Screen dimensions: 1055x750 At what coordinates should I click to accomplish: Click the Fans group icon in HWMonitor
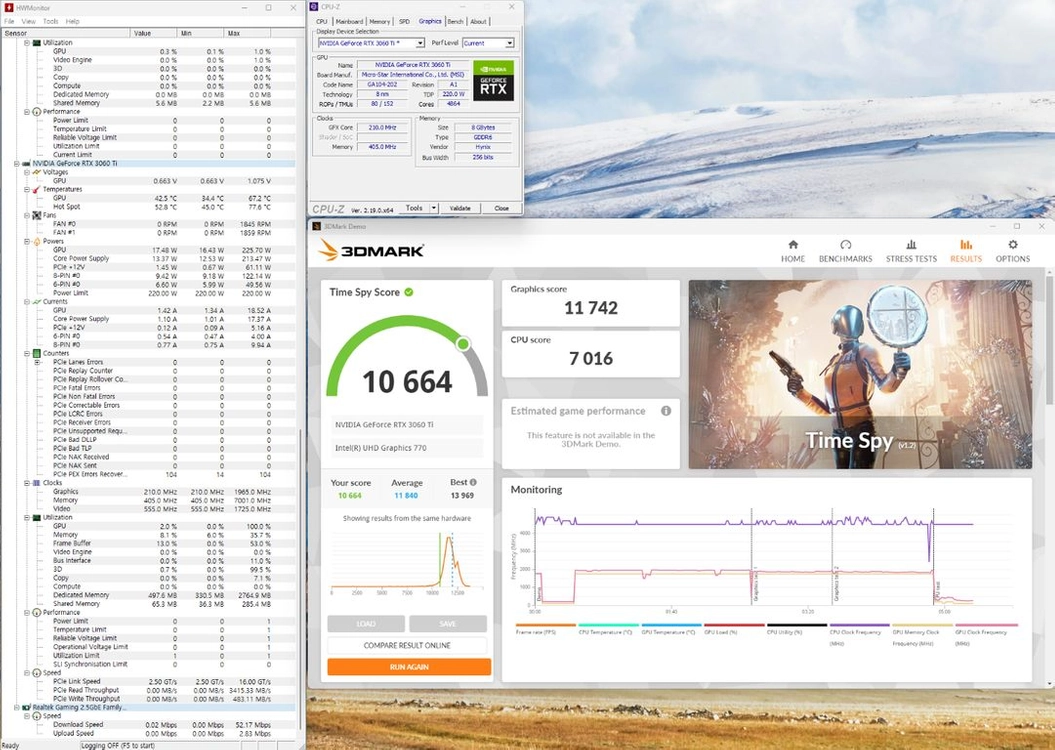click(36, 215)
